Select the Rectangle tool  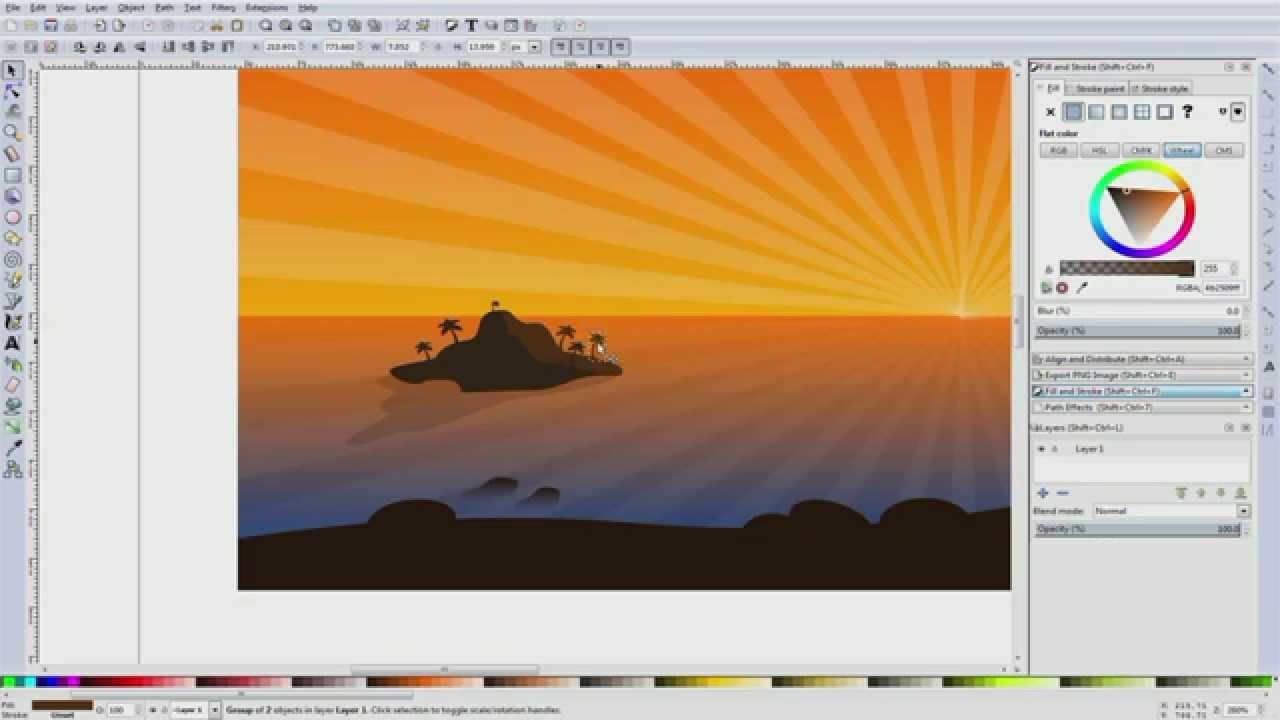coord(13,175)
